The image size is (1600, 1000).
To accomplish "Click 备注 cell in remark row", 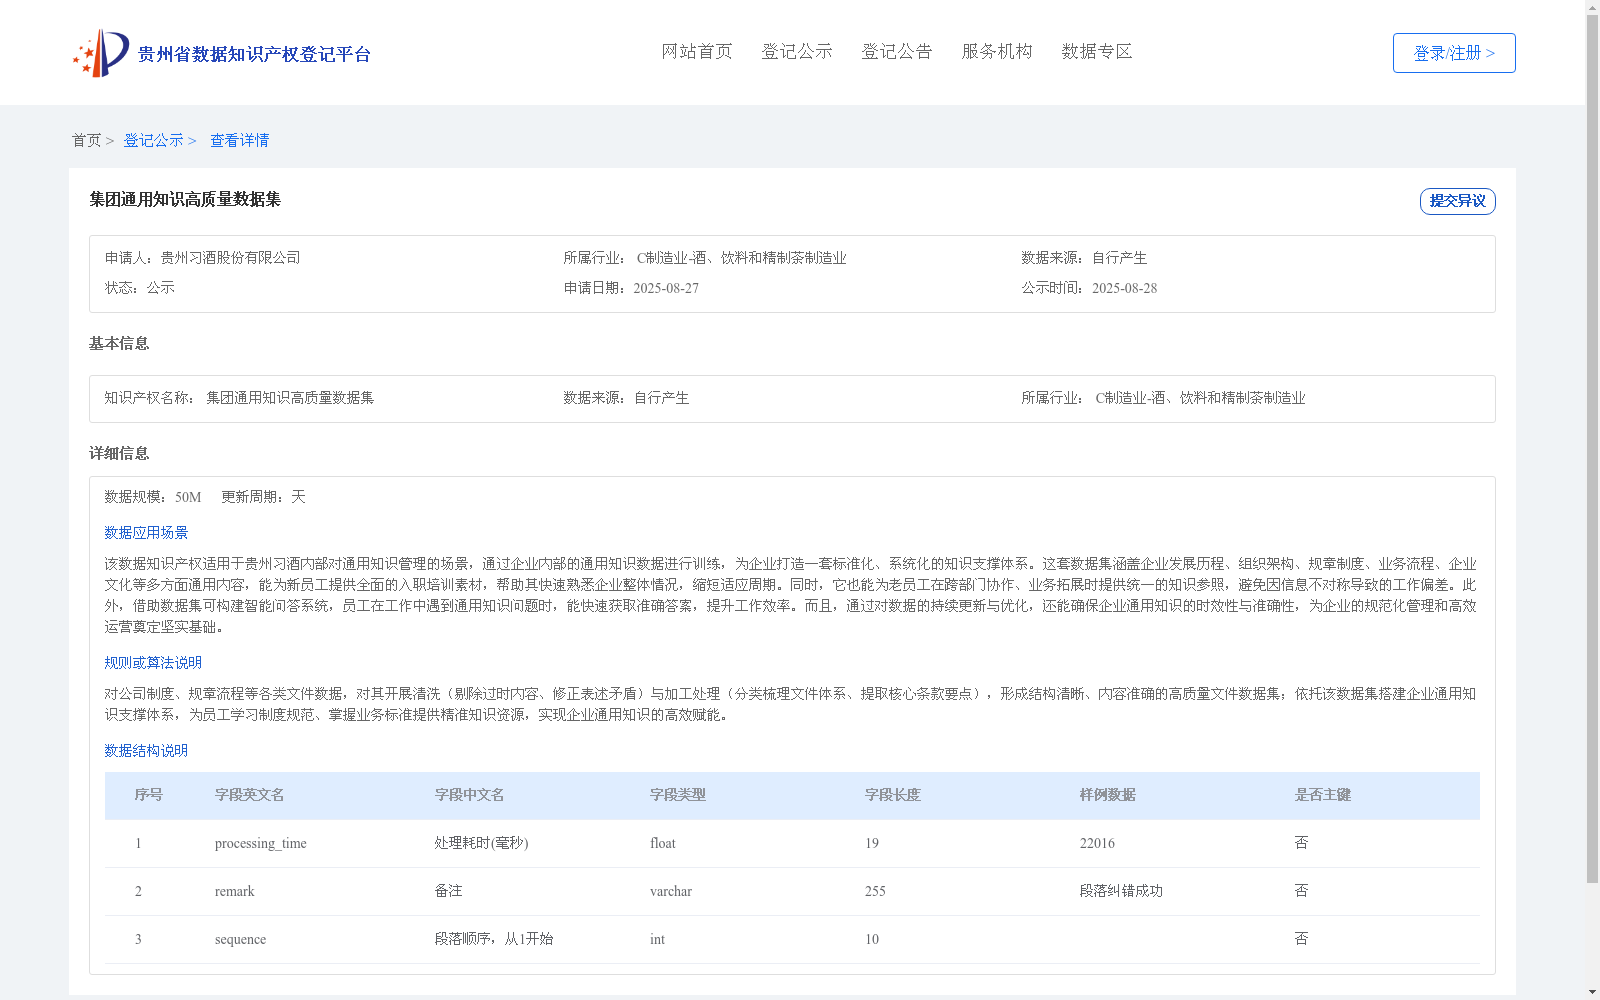I will coord(449,891).
